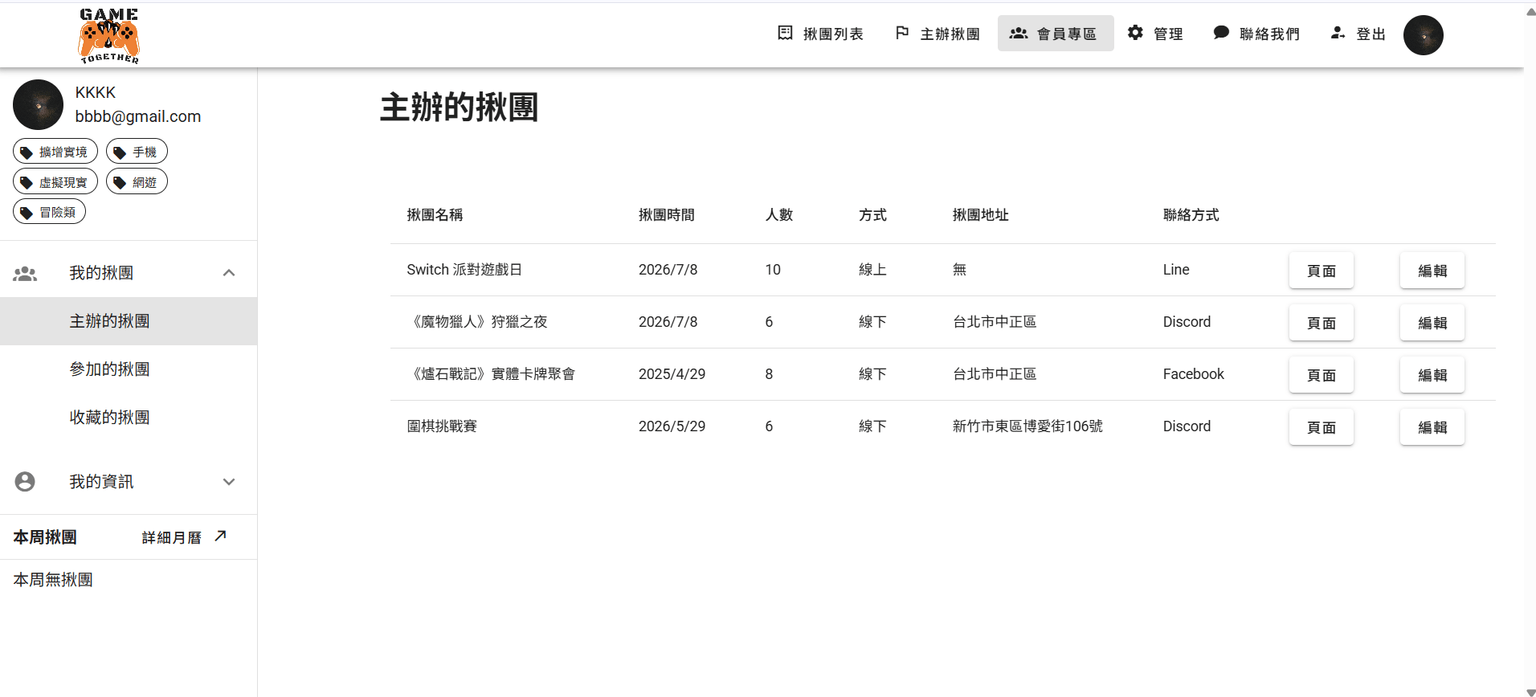Click the tag icon on 冒險類 chip
Image resolution: width=1536 pixels, height=697 pixels.
[x=27, y=212]
